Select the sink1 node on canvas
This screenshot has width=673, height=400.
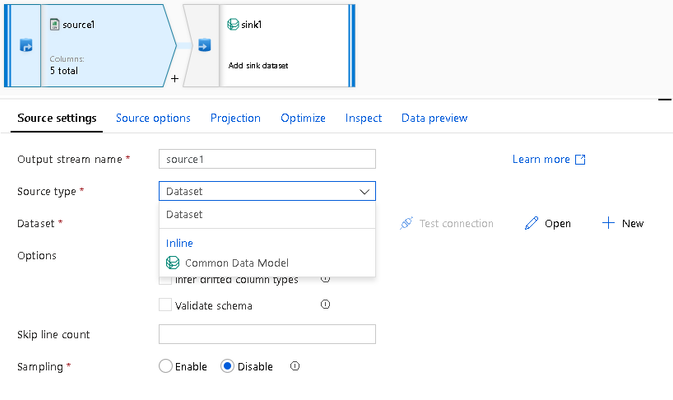pyautogui.click(x=269, y=45)
